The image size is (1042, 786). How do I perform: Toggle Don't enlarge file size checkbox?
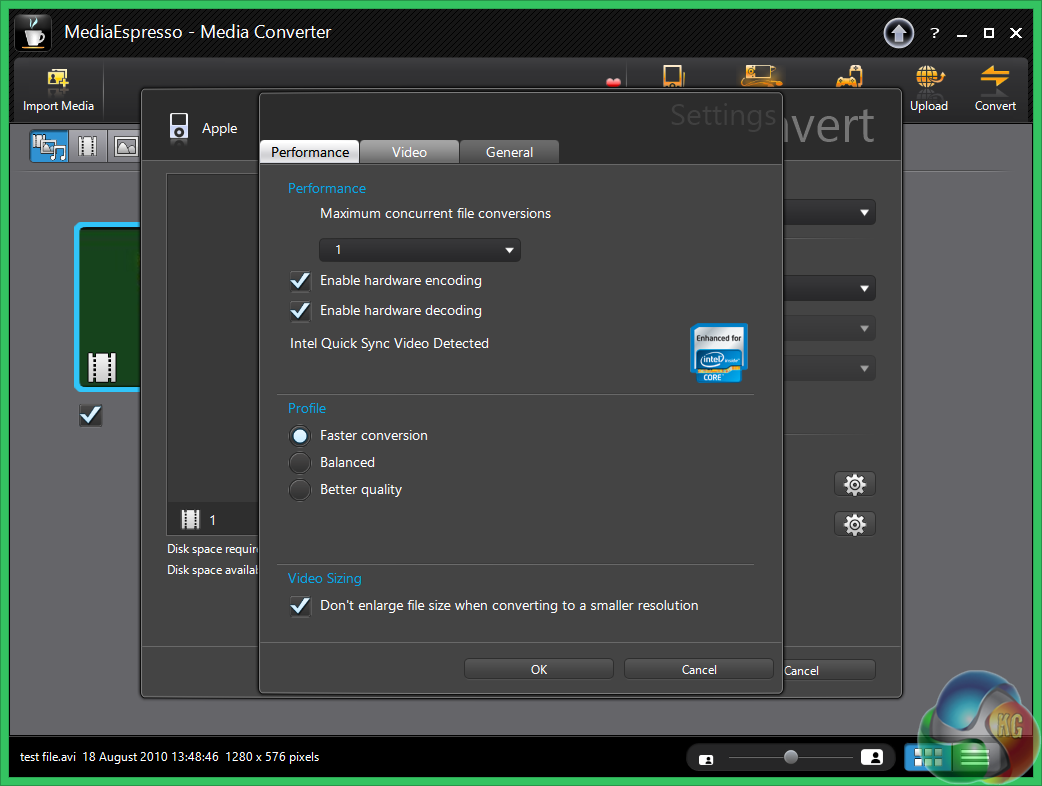click(x=300, y=606)
